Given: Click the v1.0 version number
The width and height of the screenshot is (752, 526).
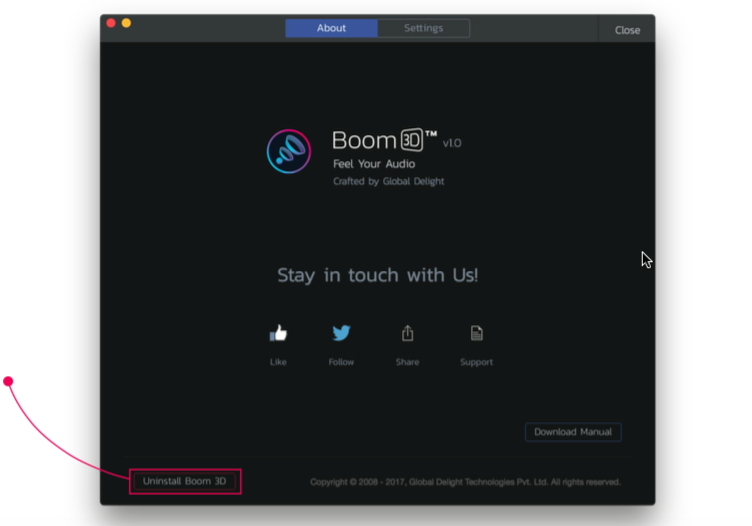Looking at the screenshot, I should [452, 143].
